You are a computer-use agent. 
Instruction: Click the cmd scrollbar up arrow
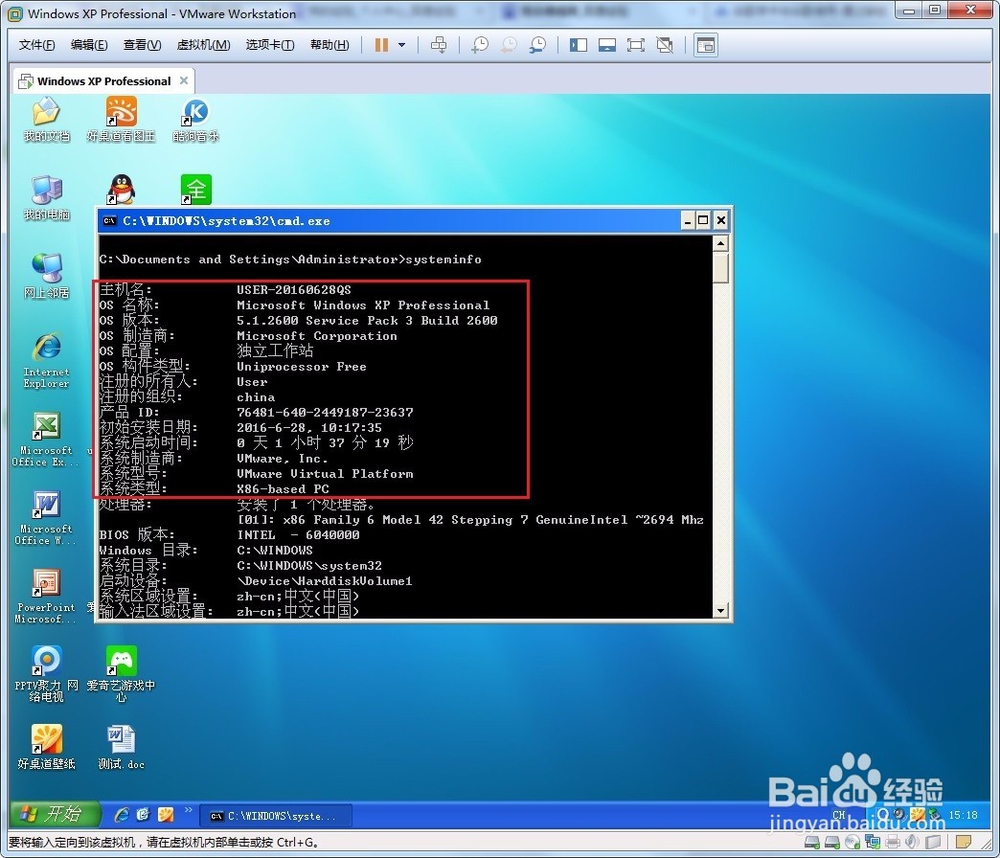coord(721,243)
